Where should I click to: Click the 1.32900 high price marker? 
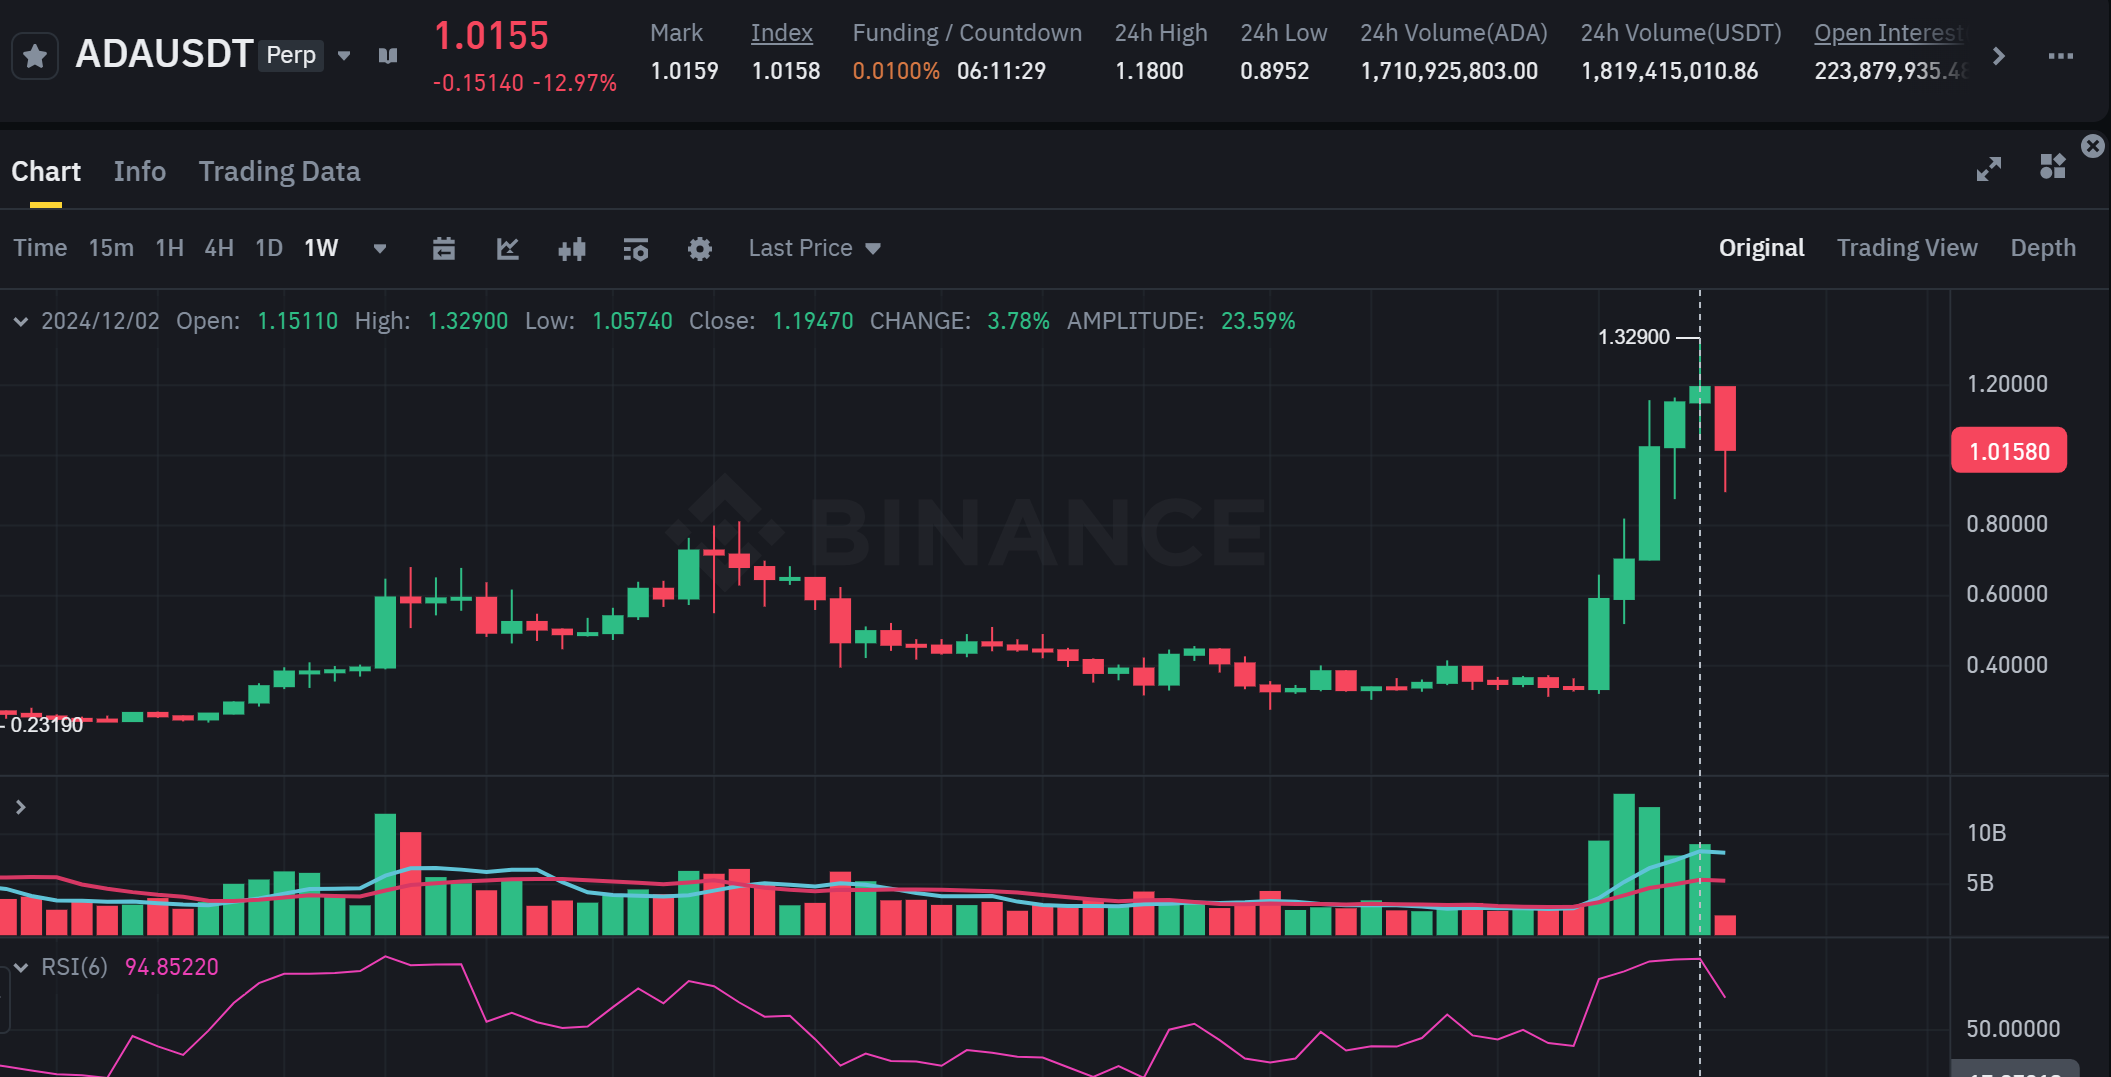pos(1634,337)
